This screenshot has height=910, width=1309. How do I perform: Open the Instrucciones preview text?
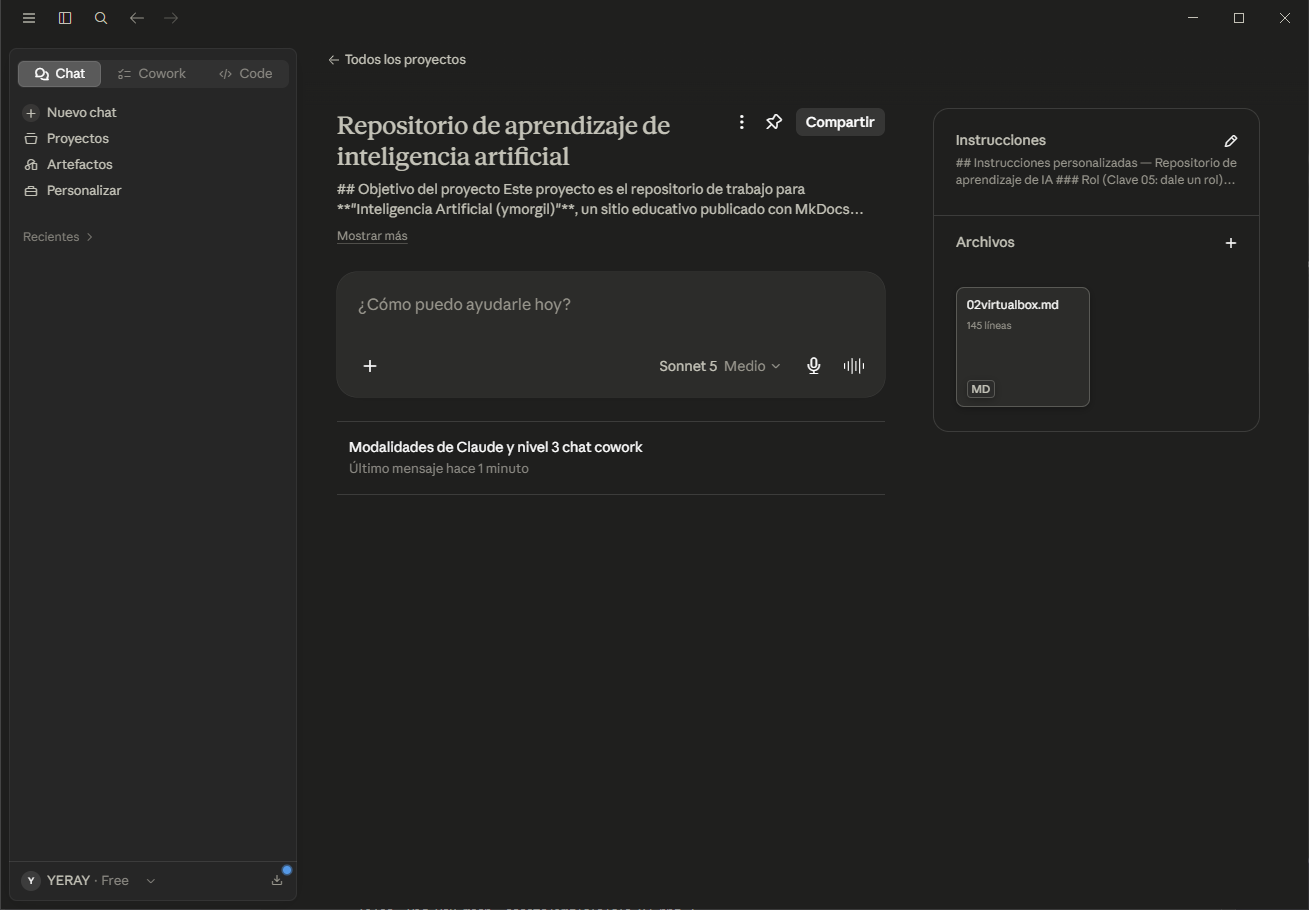[1096, 172]
